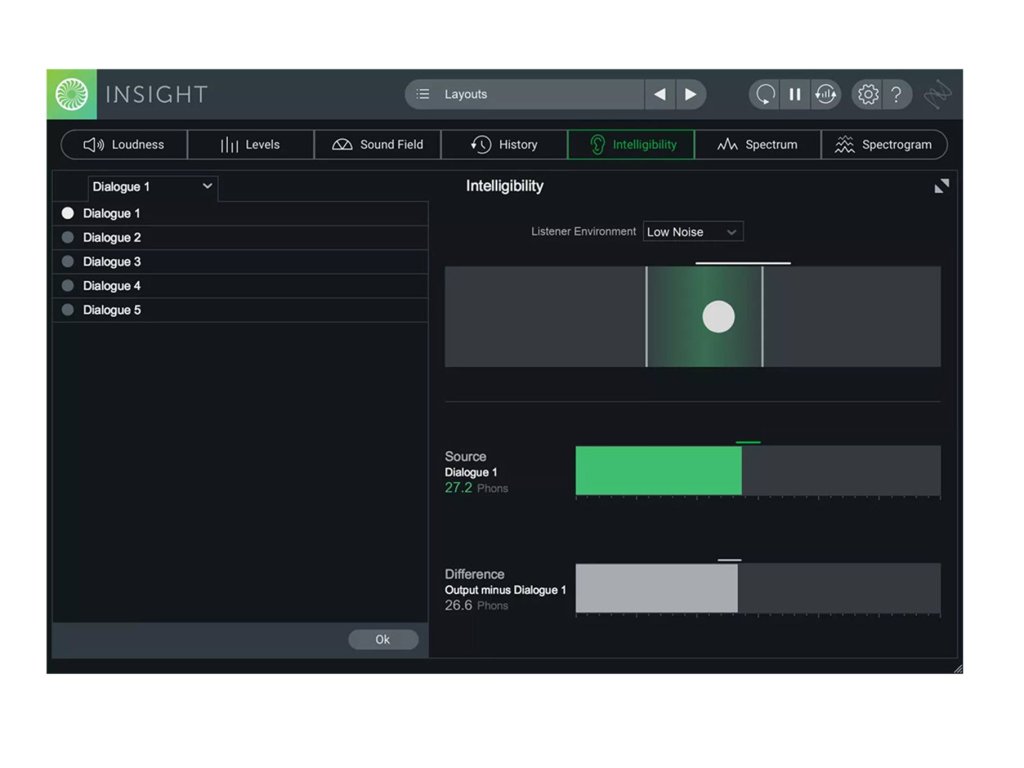Go to next layout with right arrow
Image resolution: width=1024 pixels, height=768 pixels.
tap(690, 94)
